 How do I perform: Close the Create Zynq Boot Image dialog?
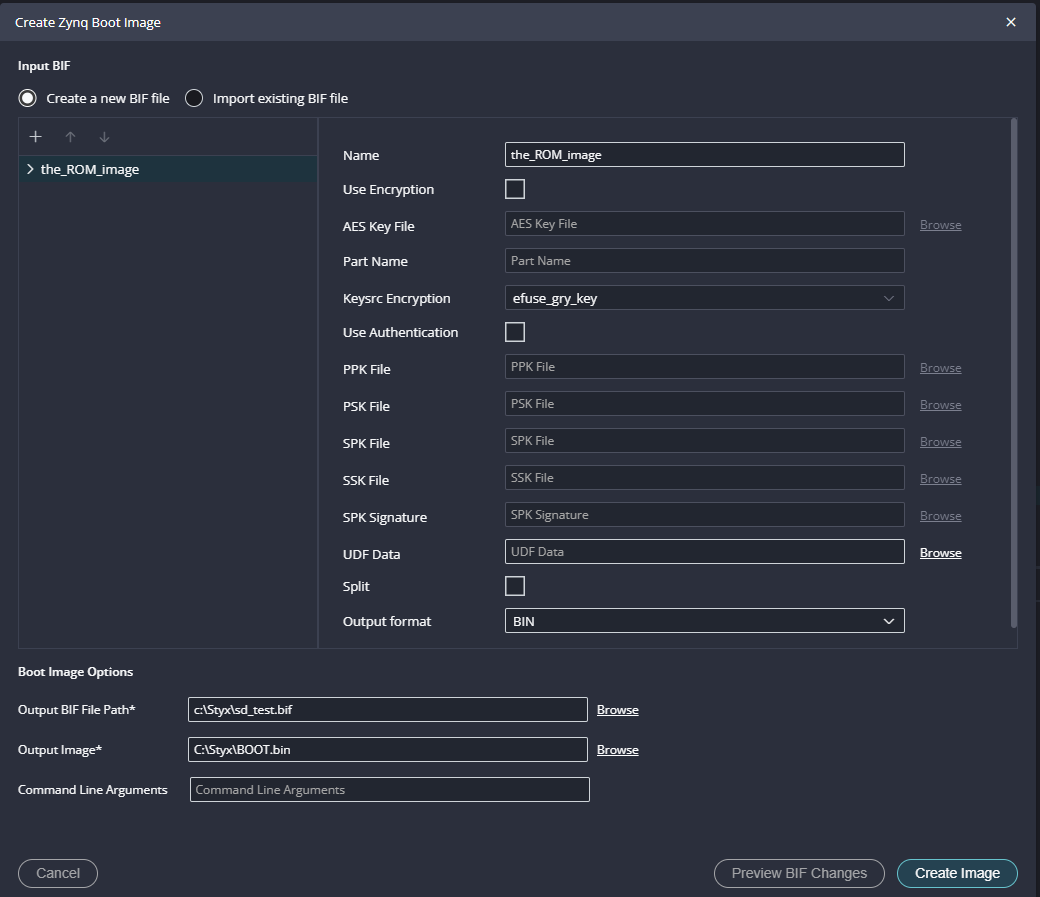pos(1011,22)
